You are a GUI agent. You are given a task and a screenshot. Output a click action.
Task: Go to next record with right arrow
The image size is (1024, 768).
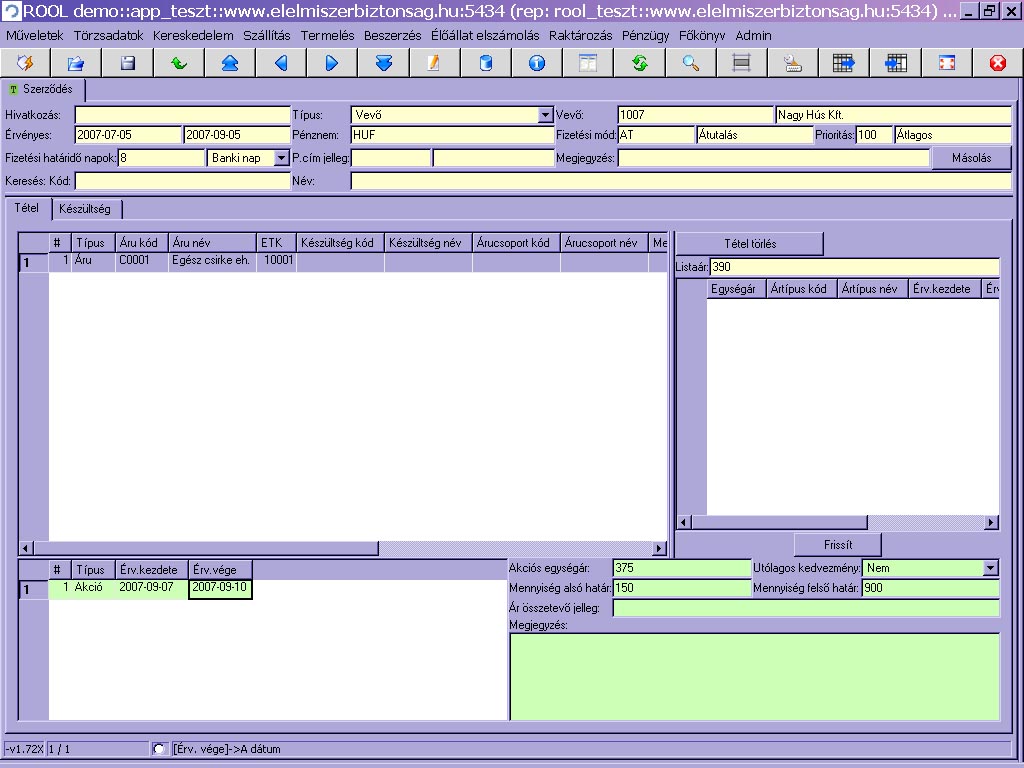tap(332, 63)
